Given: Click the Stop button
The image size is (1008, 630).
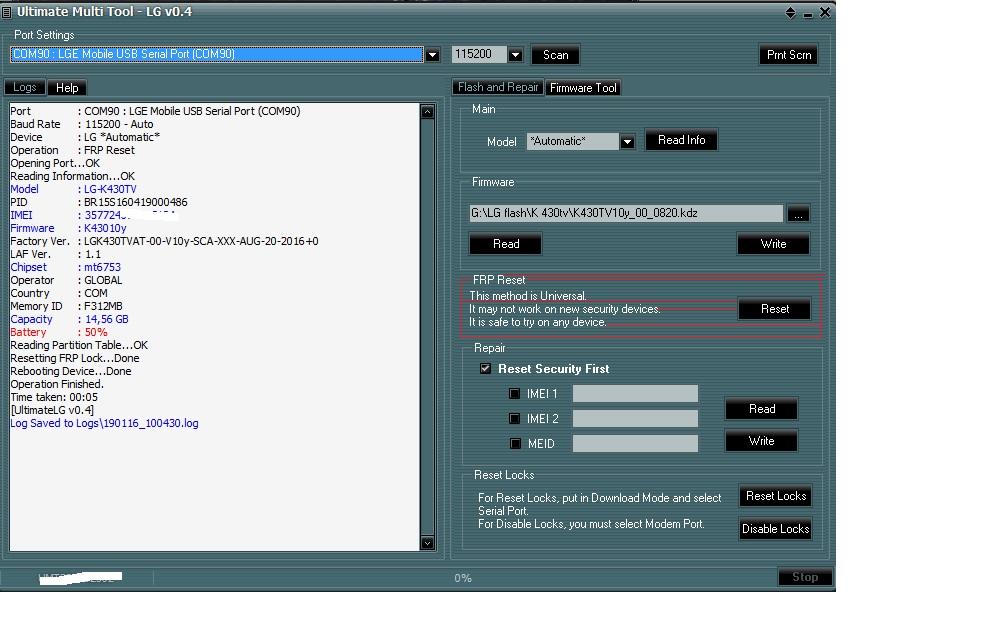Looking at the screenshot, I should (x=805, y=577).
